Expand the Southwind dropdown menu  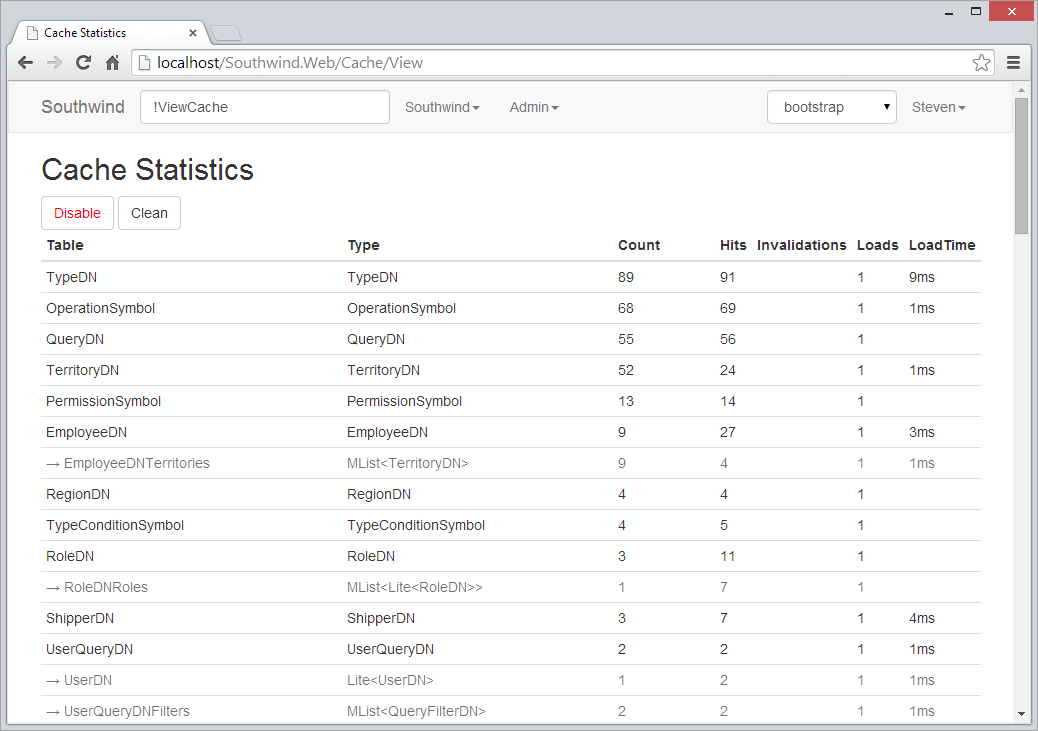tap(442, 107)
